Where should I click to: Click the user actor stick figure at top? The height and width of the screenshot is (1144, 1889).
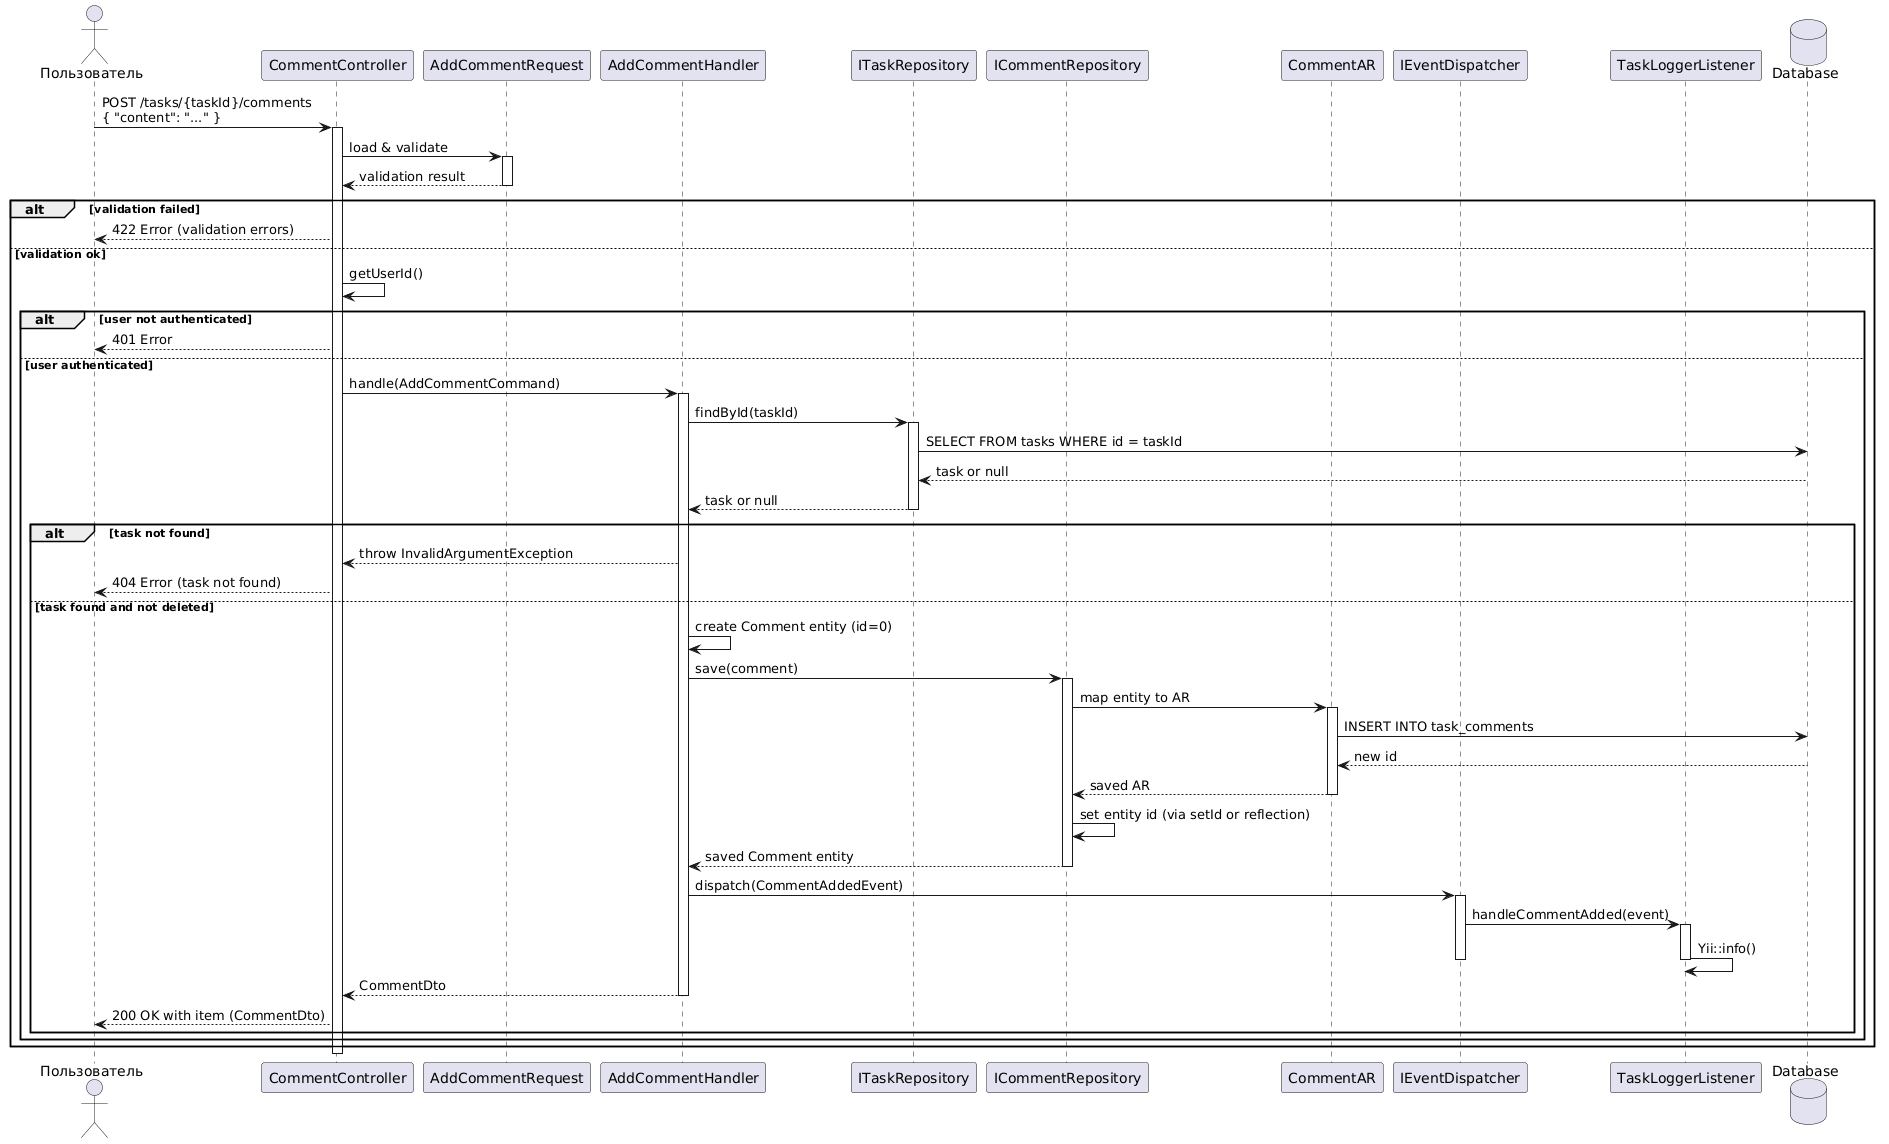tap(94, 32)
